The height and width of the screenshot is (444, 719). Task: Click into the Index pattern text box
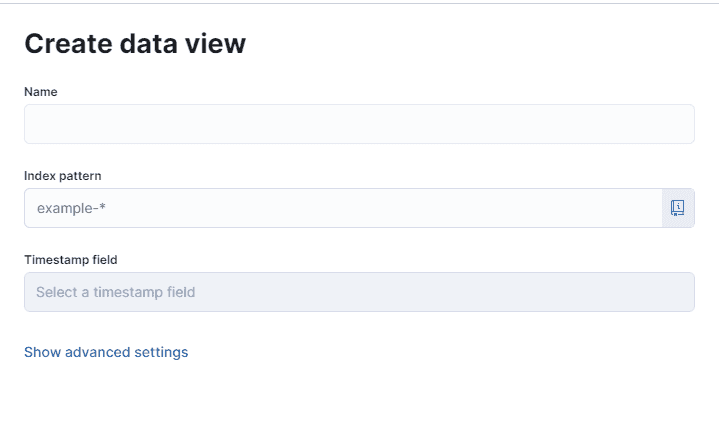pos(343,208)
